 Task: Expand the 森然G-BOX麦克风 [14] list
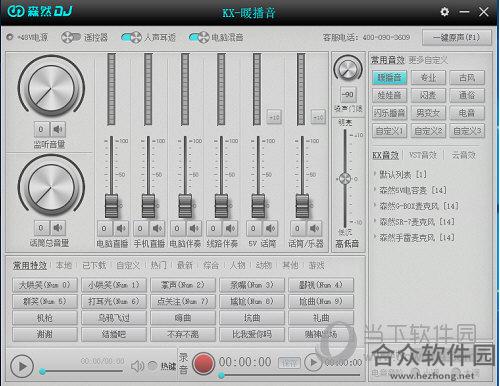tap(416, 206)
